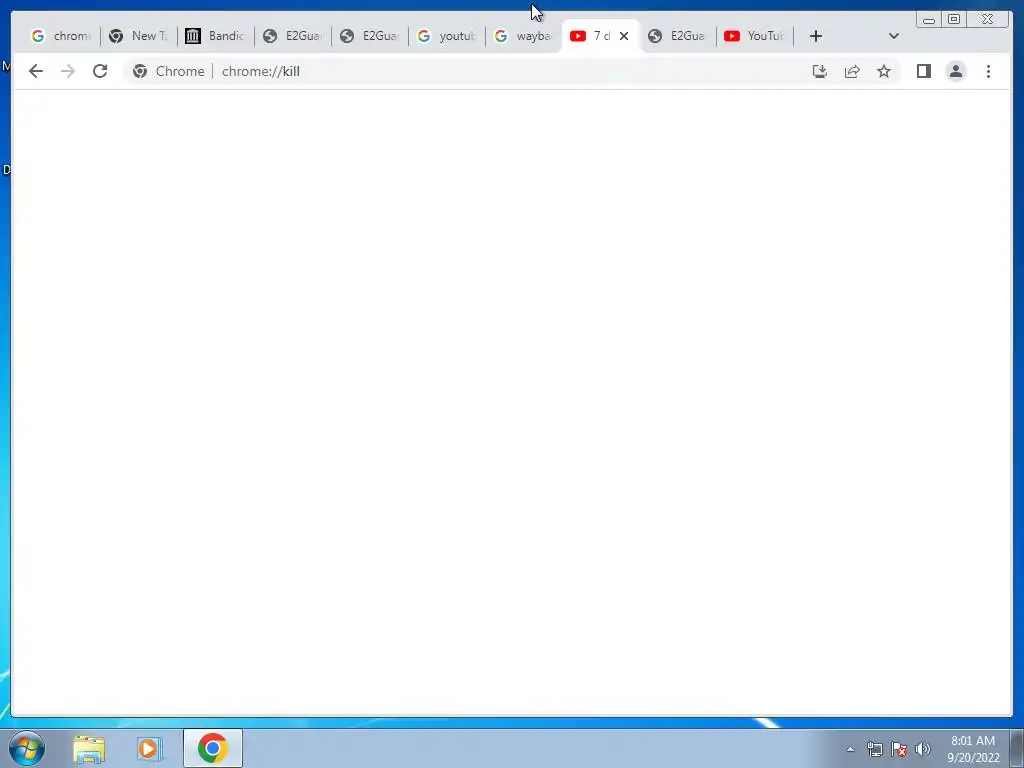Switch to the last E2Gua tab
This screenshot has width=1024, height=768.
[x=678, y=36]
